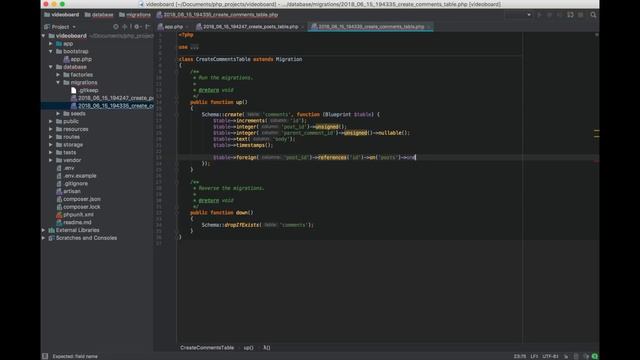Click the Run triangle in the toolbar

pos(539,15)
